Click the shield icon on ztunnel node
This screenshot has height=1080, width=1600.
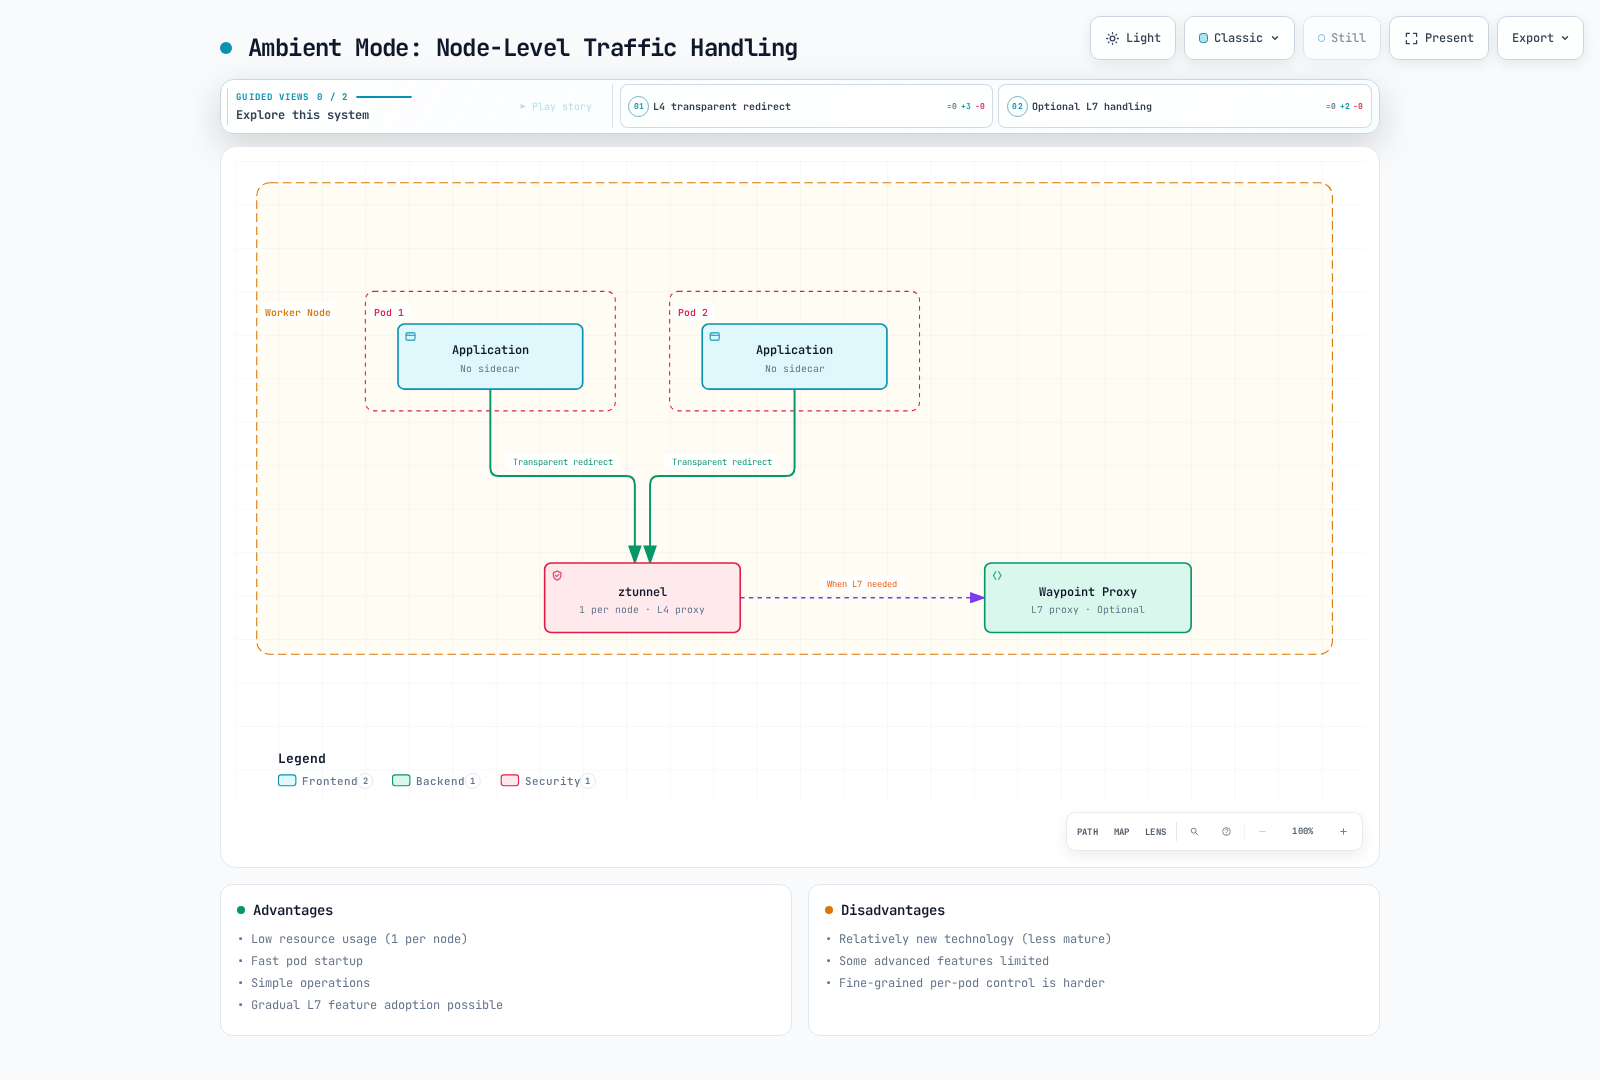(x=557, y=576)
